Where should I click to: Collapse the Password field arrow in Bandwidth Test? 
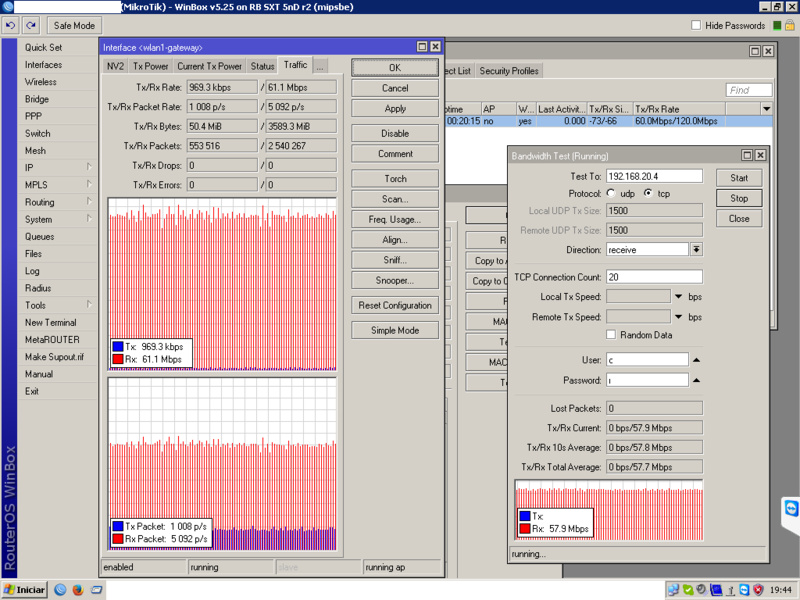point(697,381)
